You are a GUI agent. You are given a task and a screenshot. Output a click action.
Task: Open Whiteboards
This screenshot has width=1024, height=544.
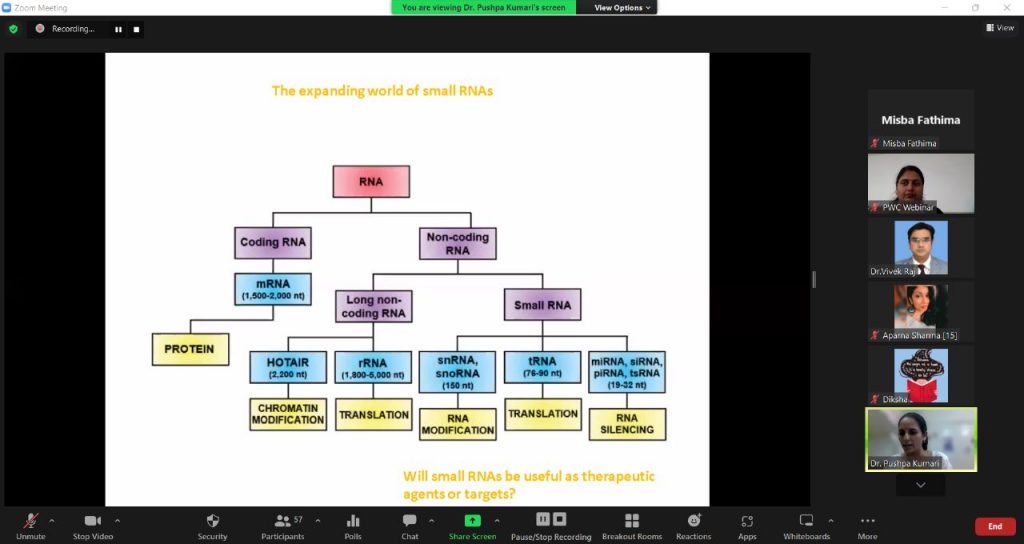[x=806, y=522]
